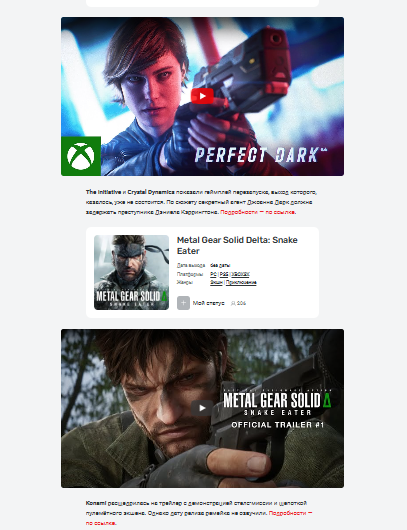Click The Initiative bold text in the article
Viewport: 407px width, 530px height.
point(103,192)
